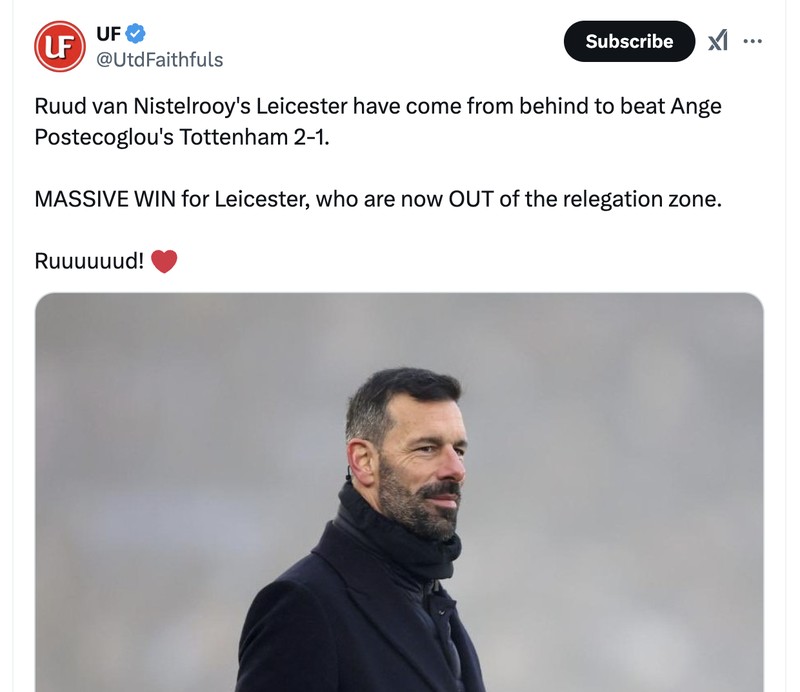Click 'Ruuuuuud!' at the end of the tweet
This screenshot has height=692, width=800.
[85, 259]
